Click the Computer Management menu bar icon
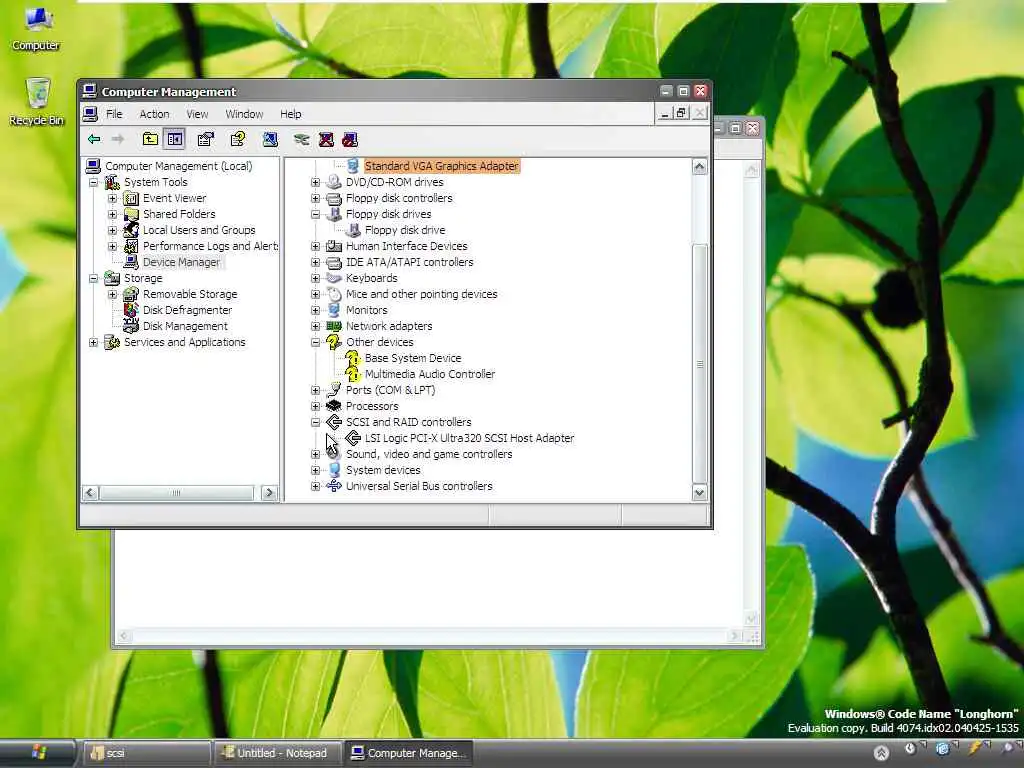1024x768 pixels. click(x=91, y=114)
